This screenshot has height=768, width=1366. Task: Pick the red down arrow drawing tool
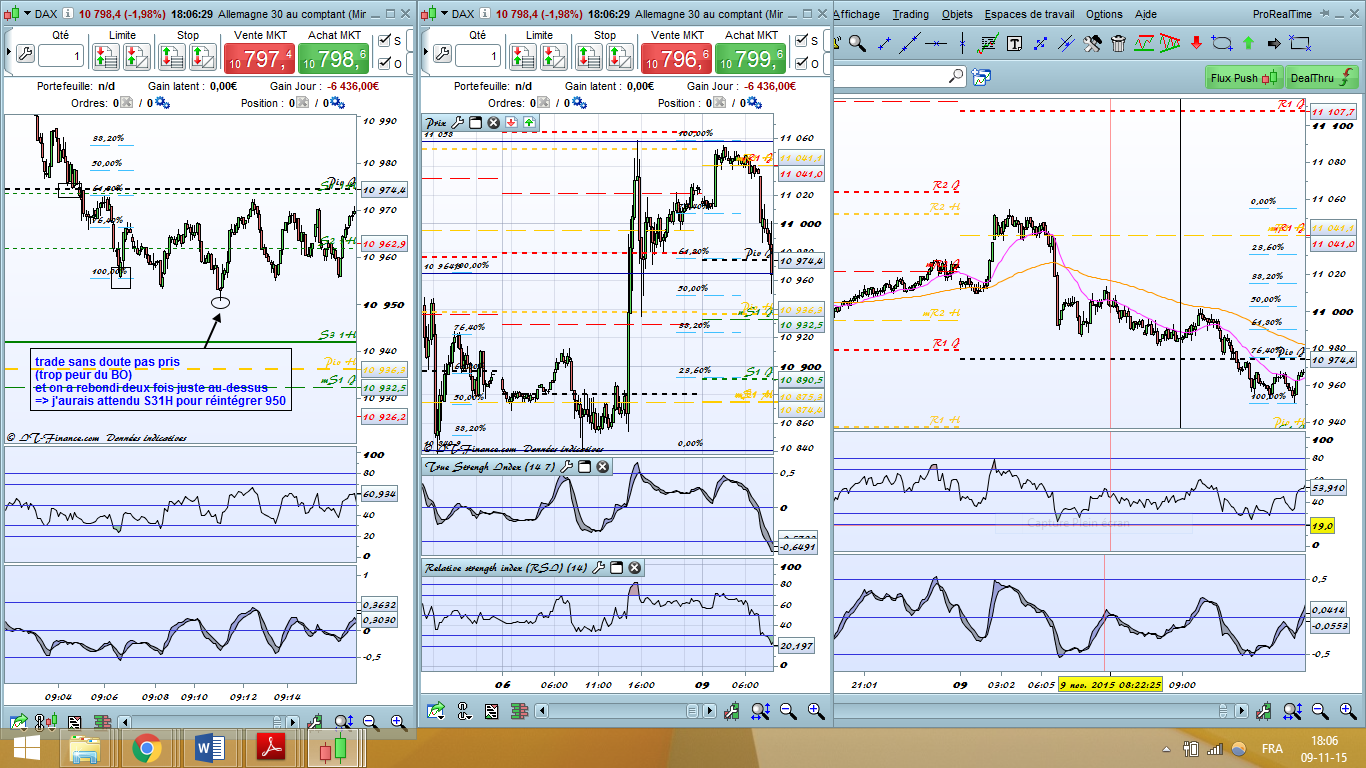click(1196, 43)
